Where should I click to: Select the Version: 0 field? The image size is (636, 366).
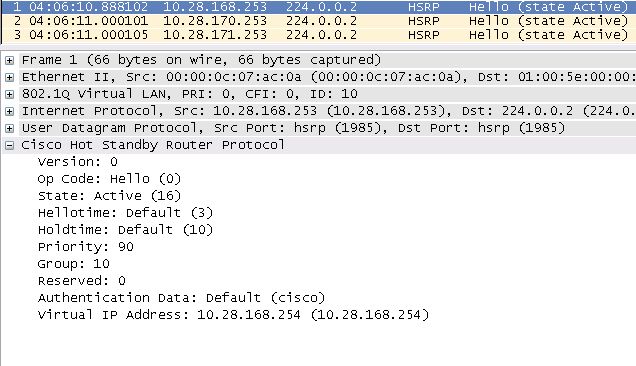pos(77,162)
